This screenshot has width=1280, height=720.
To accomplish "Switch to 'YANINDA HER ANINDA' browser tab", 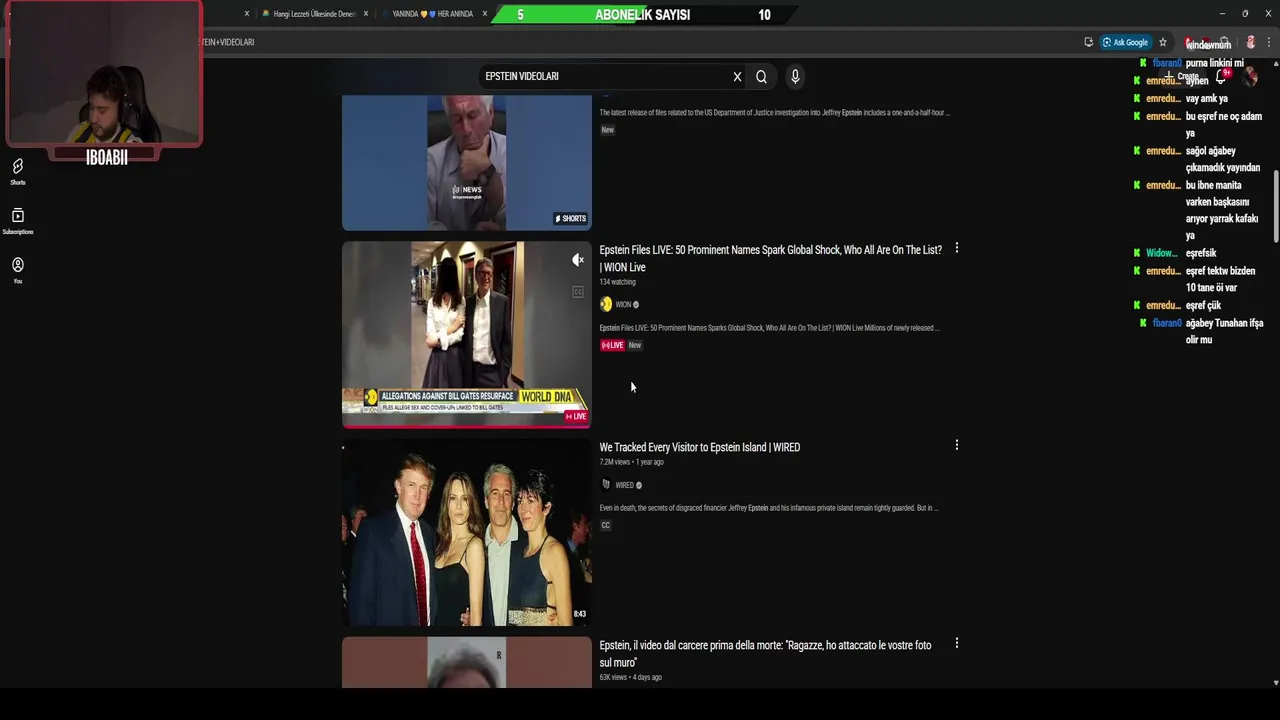I will [433, 14].
